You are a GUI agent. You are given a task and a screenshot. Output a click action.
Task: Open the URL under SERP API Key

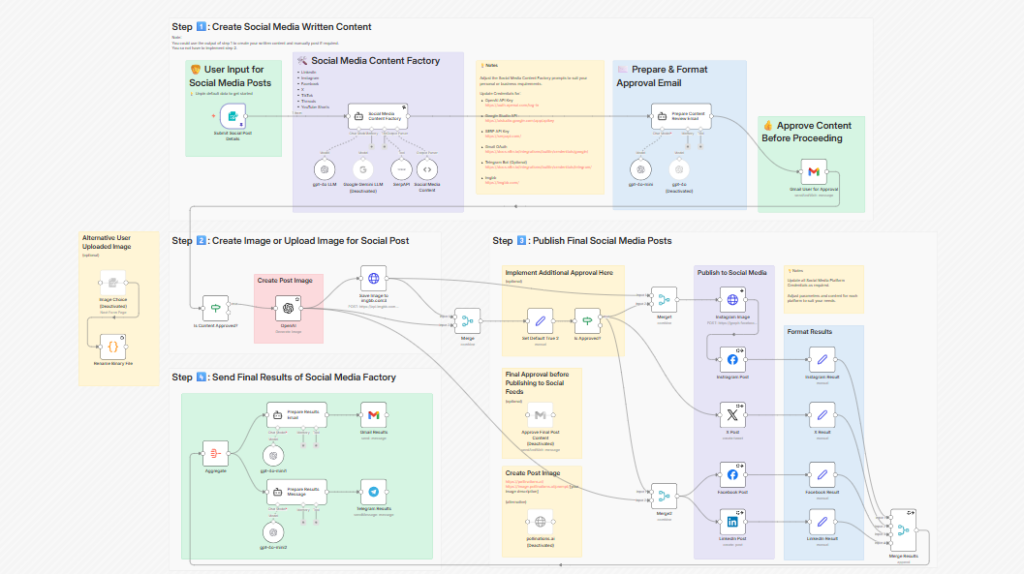point(503,136)
